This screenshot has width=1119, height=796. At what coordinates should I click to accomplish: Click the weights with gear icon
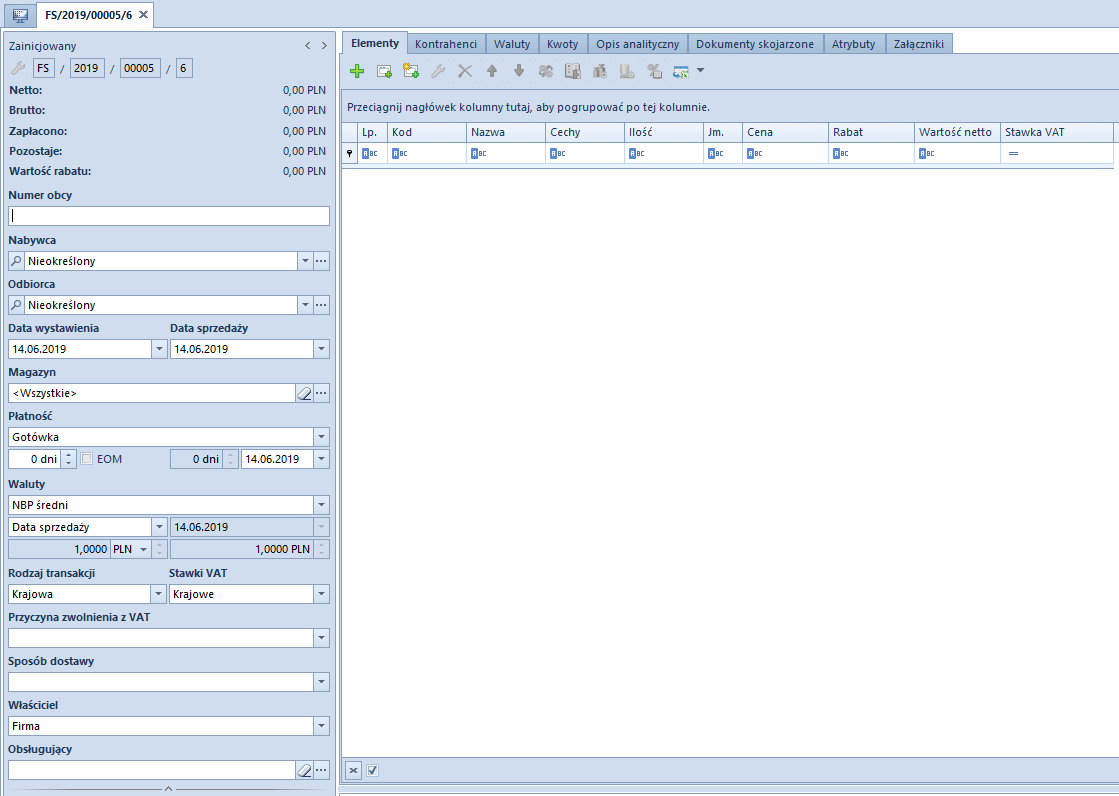[x=600, y=71]
